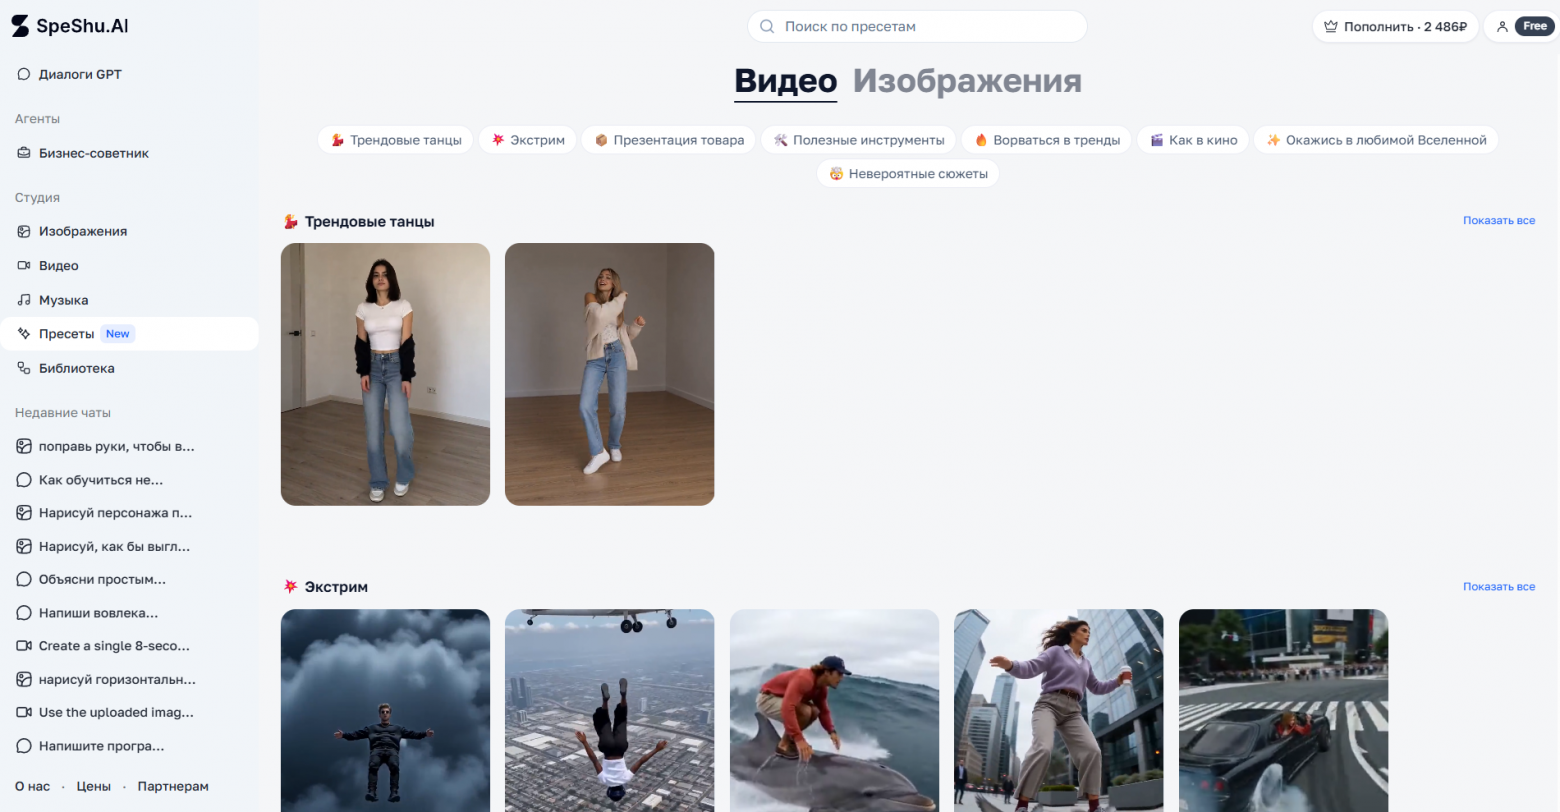This screenshot has width=1560, height=812.
Task: Switch to the Изображения tab heading
Action: 967,81
